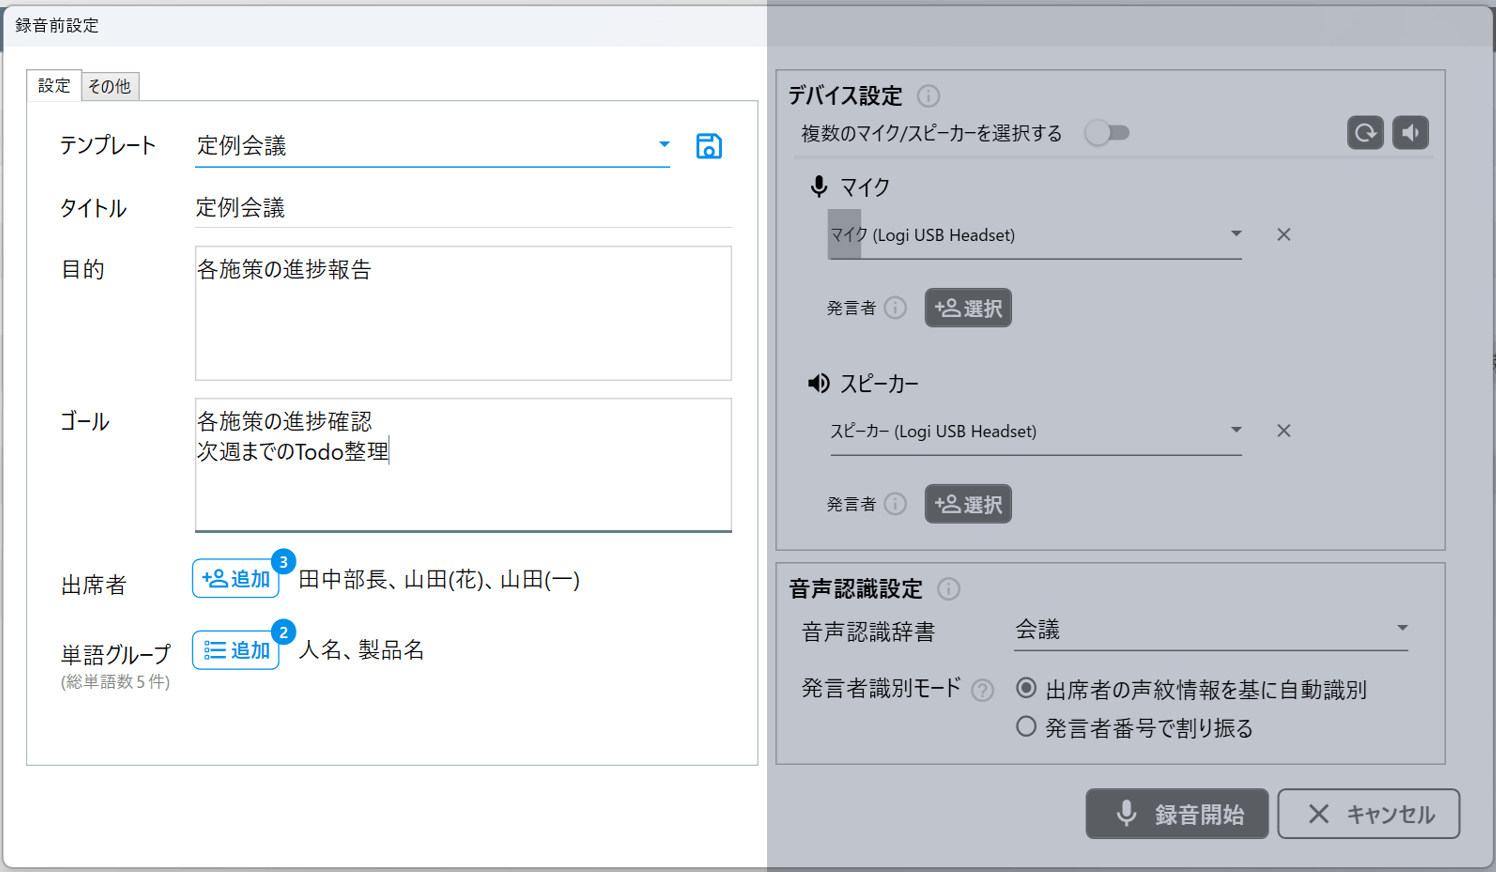Toggle 複数のマイク/スピーカーを選択する switch
This screenshot has height=872, width=1496.
click(1108, 133)
